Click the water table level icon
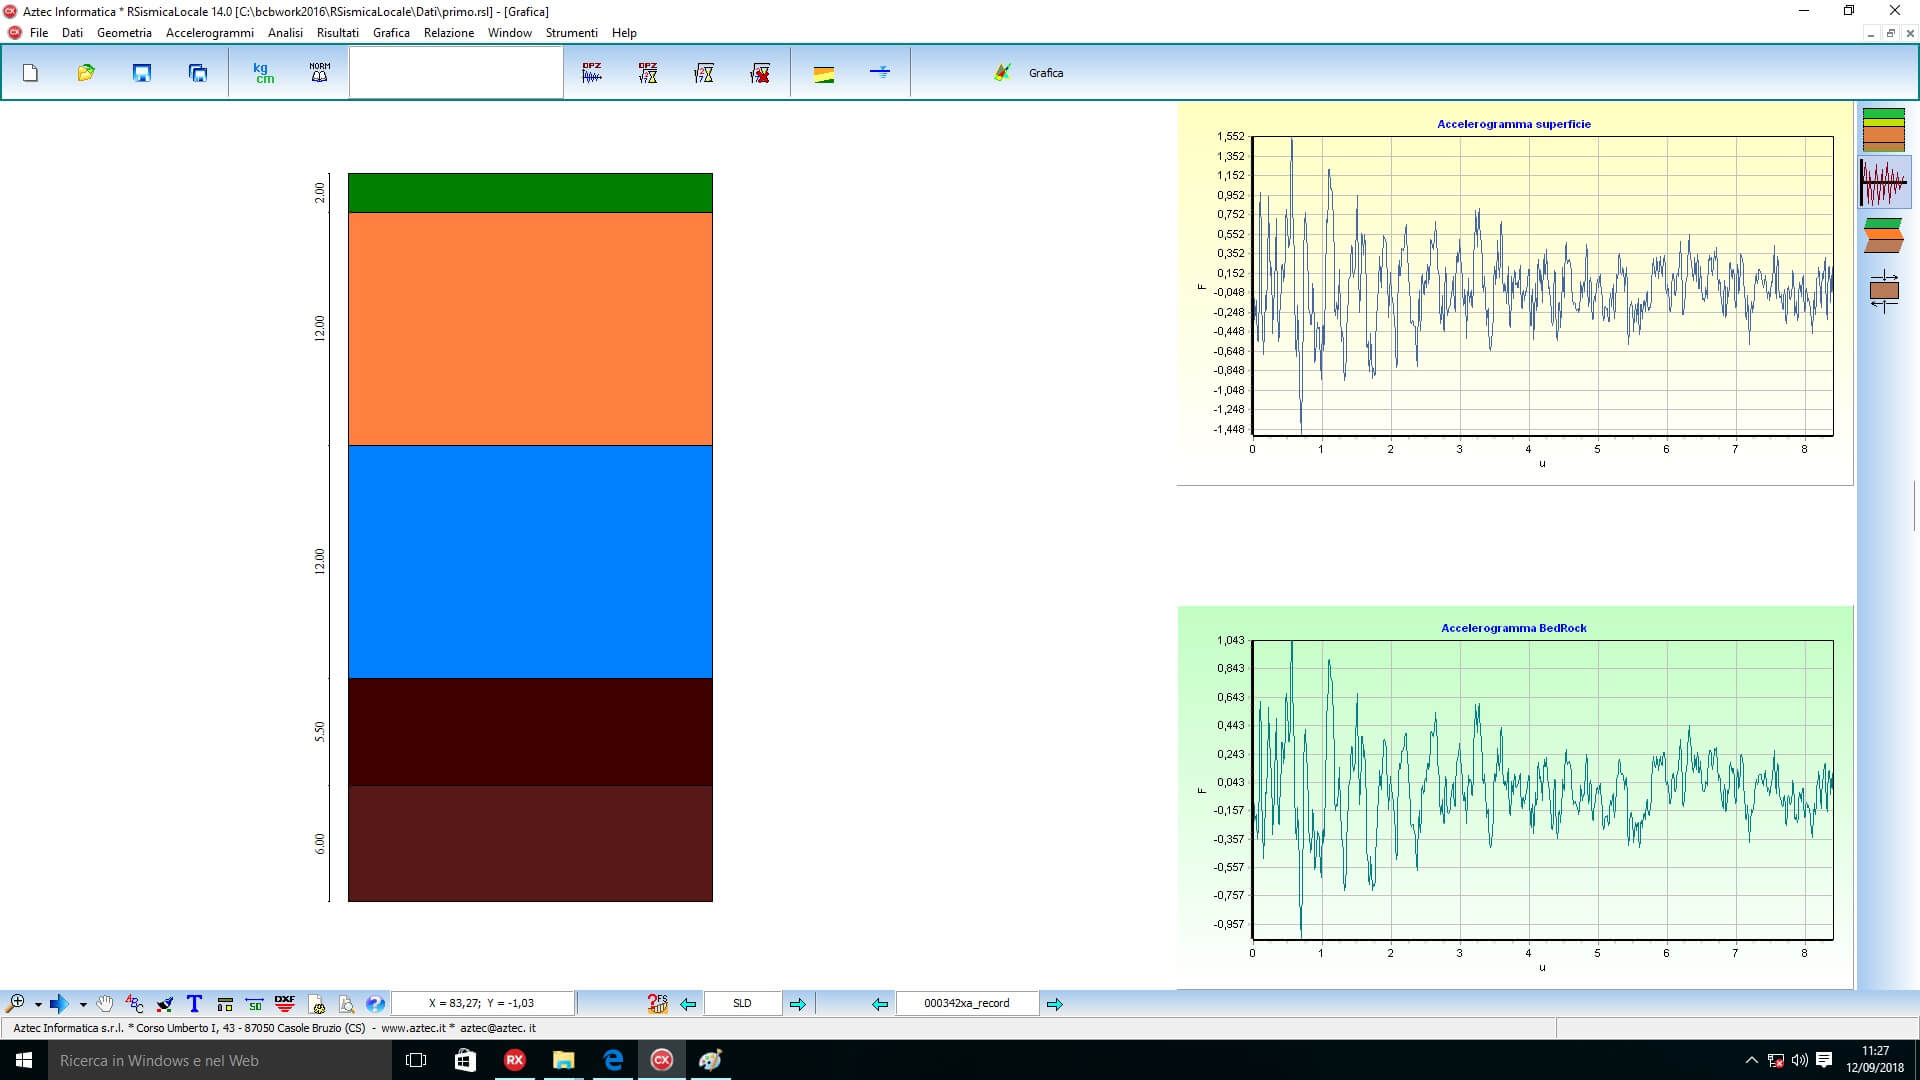This screenshot has height=1080, width=1920. pos(880,72)
